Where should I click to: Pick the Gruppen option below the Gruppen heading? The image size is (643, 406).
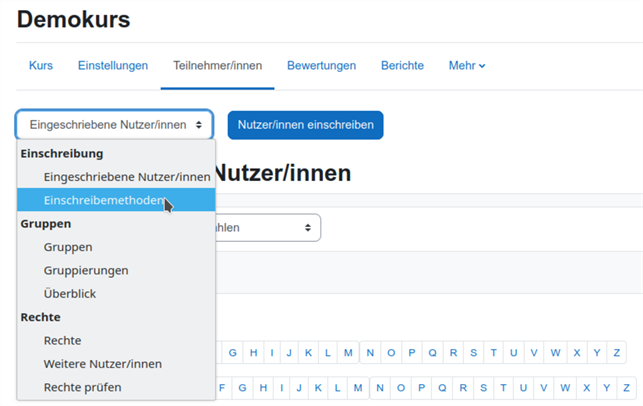tap(68, 247)
